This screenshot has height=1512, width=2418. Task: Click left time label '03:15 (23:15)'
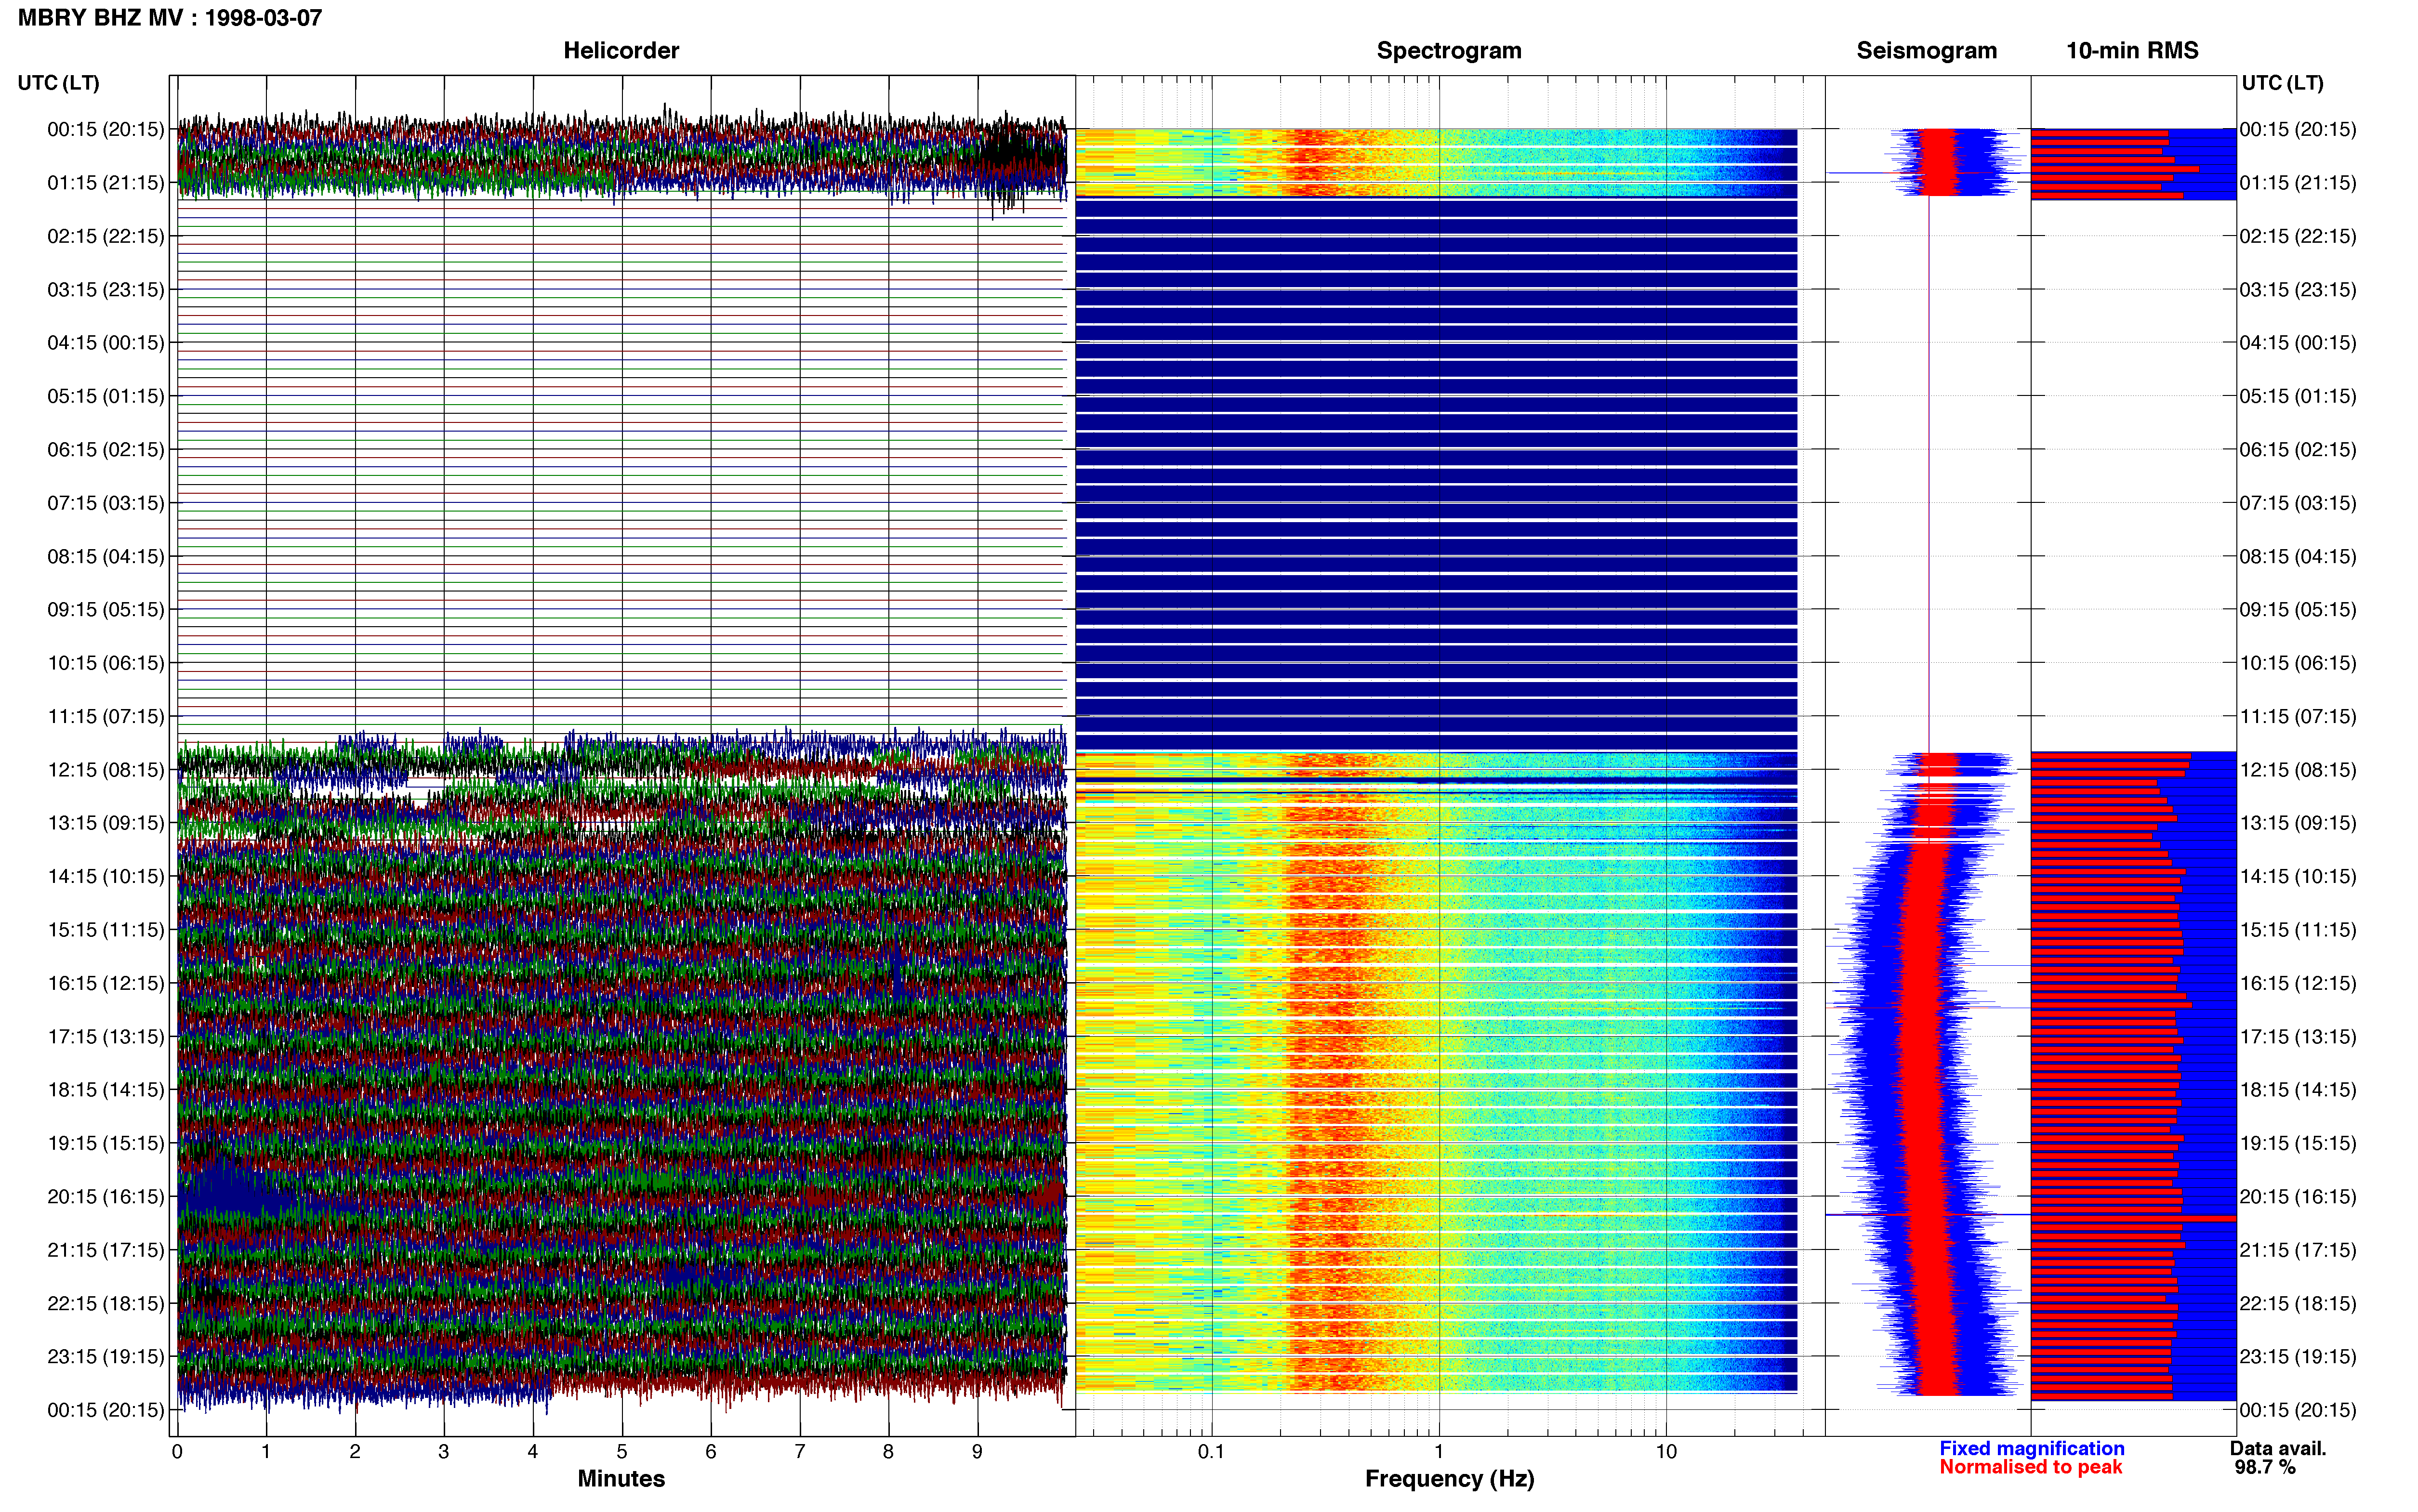106,290
